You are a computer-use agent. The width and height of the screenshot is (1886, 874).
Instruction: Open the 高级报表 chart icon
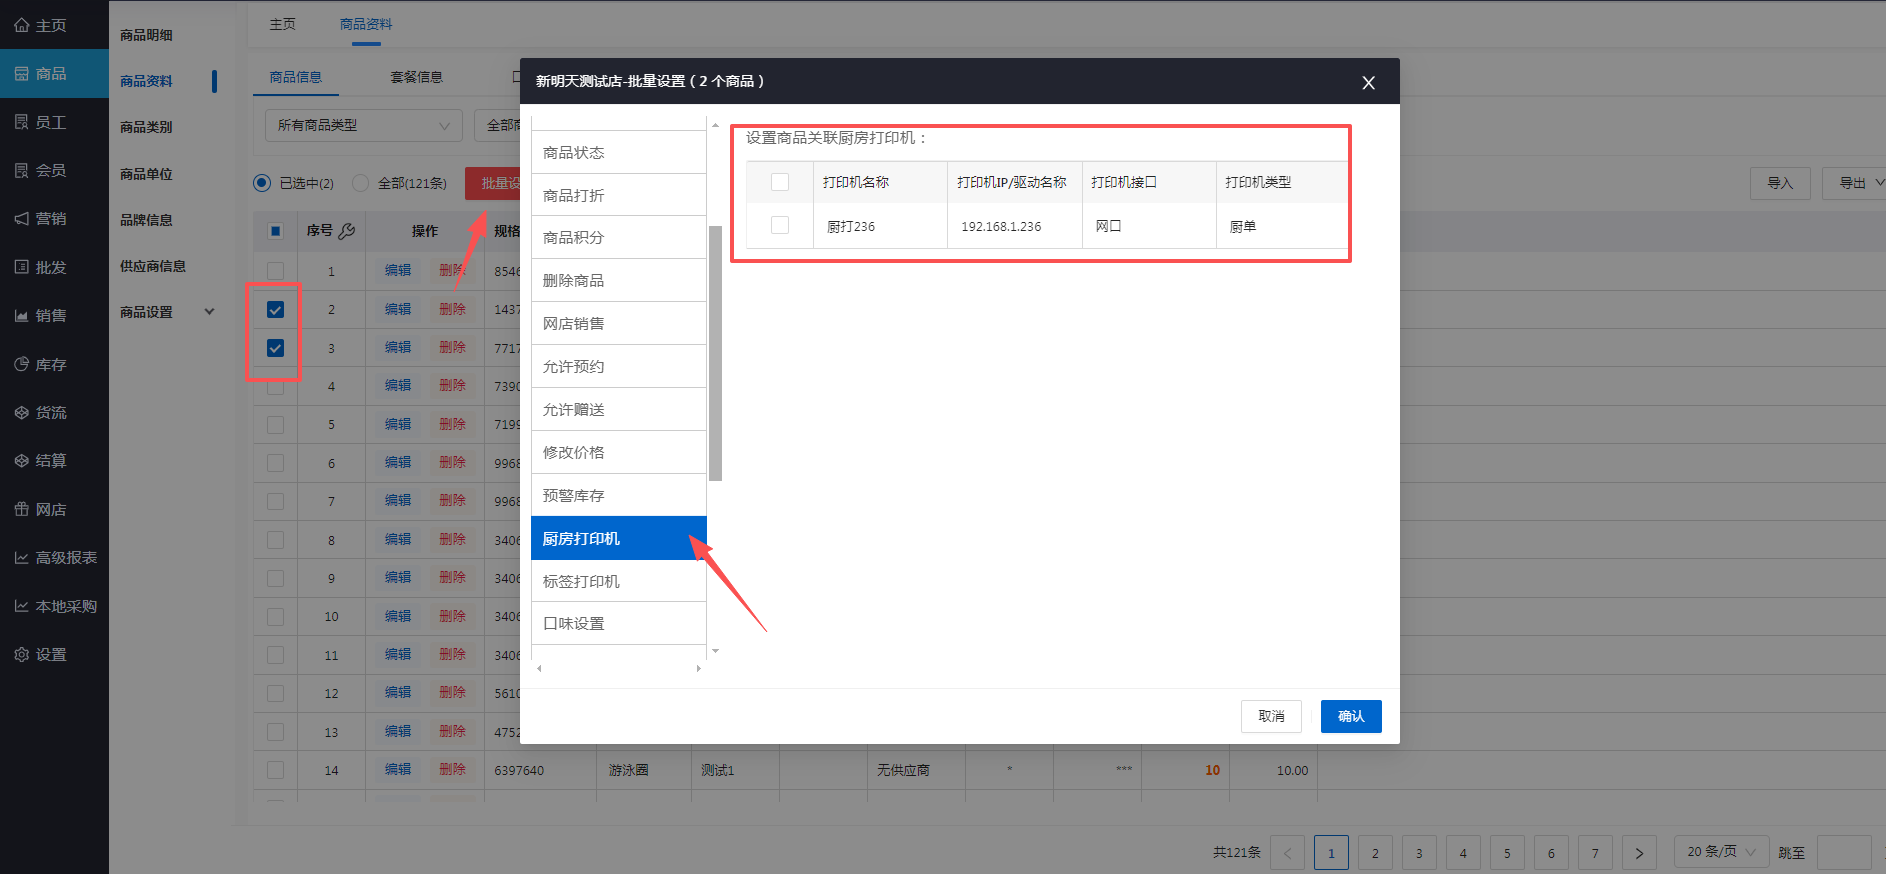click(21, 558)
